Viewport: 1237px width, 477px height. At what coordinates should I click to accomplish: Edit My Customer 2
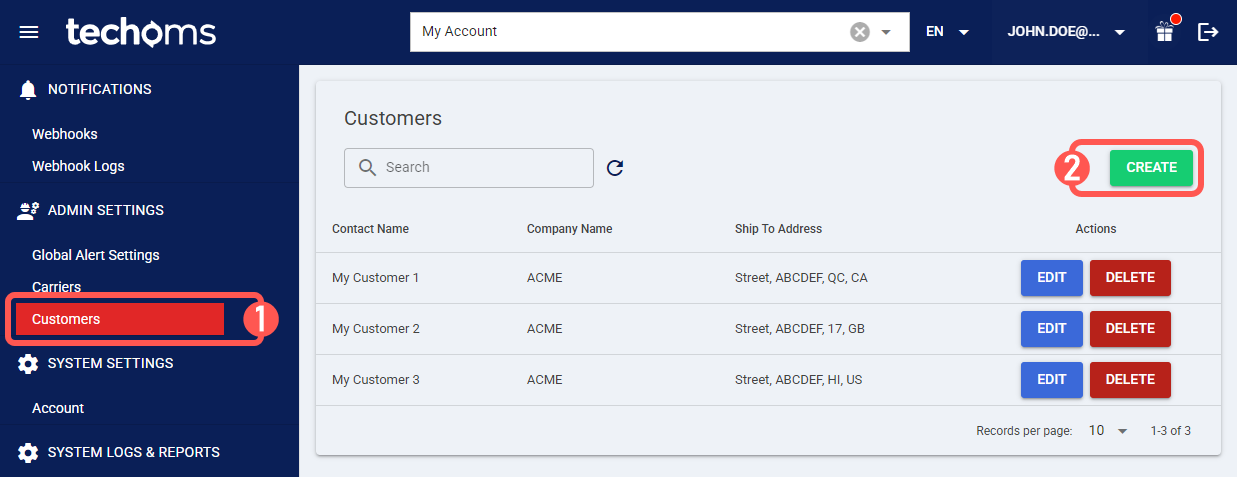pyautogui.click(x=1052, y=329)
